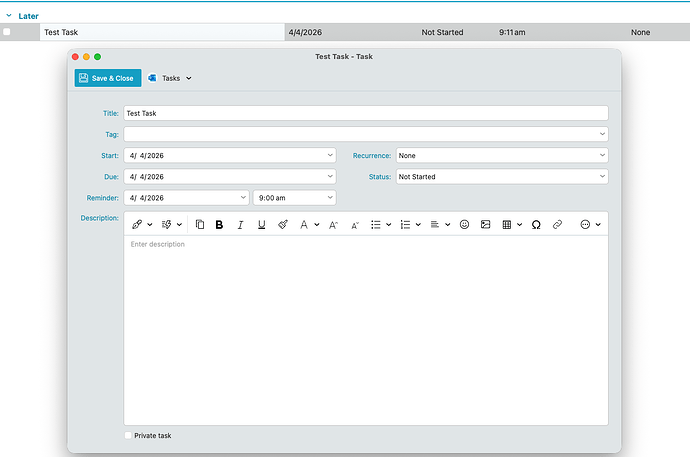Enable the Private task checkbox
The height and width of the screenshot is (457, 690).
click(129, 436)
